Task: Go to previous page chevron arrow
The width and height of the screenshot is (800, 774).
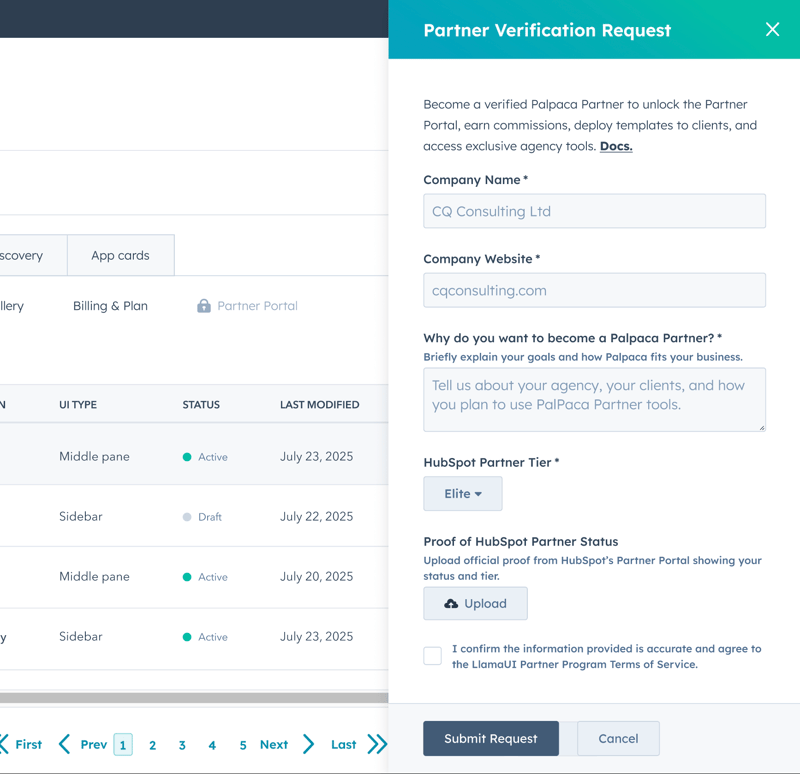Action: point(65,744)
